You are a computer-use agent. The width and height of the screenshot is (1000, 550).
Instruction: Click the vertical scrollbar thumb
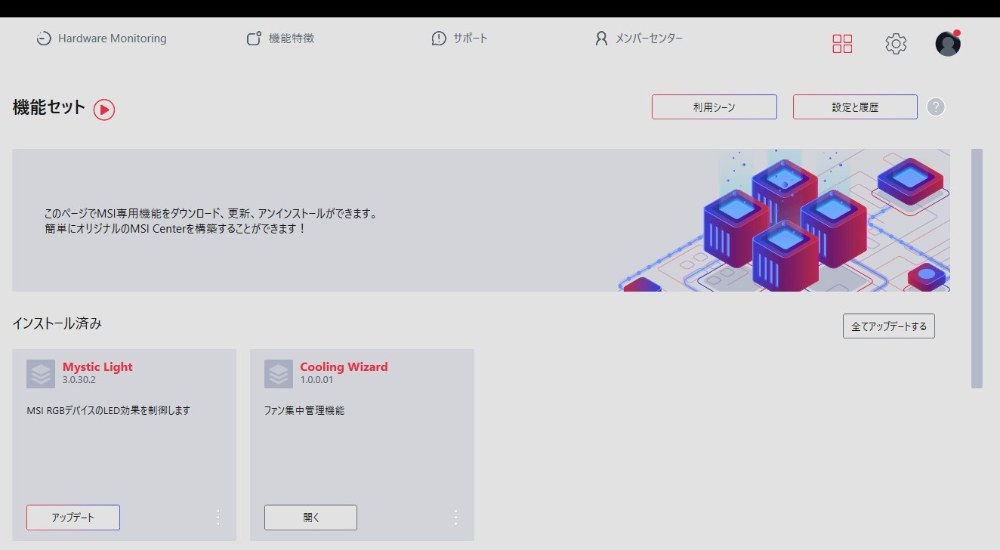[x=976, y=269]
